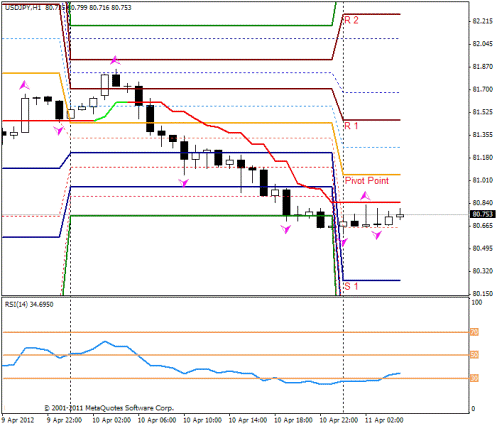Click the 9 Apr 22:00 time label

click(64, 420)
